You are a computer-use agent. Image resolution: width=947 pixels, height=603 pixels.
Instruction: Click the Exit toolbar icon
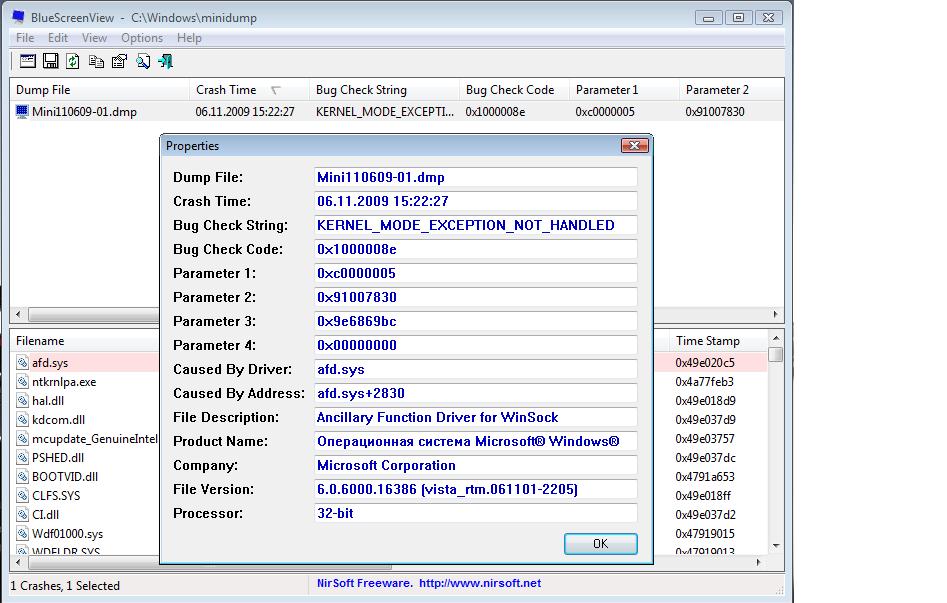[x=165, y=61]
